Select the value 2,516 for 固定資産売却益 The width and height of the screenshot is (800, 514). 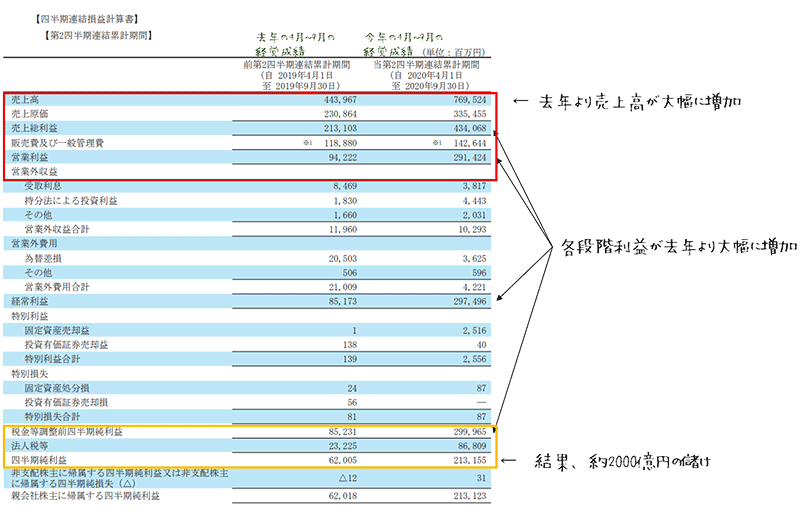pyautogui.click(x=474, y=330)
